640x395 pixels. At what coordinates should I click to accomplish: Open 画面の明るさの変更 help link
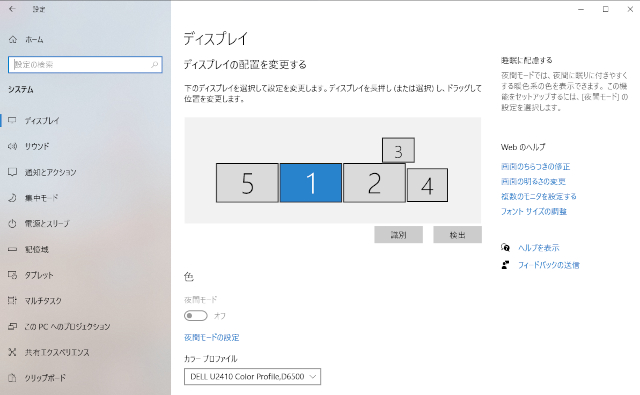[x=533, y=182]
